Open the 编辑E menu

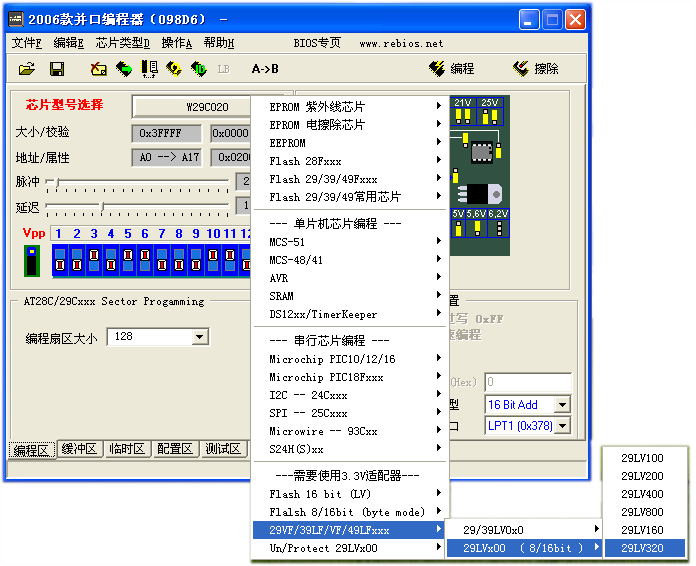click(69, 43)
